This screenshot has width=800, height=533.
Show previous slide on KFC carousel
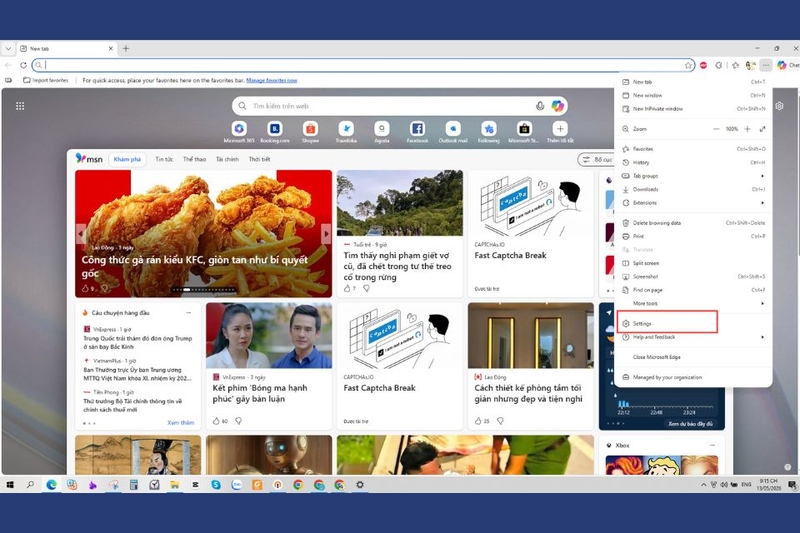click(x=81, y=234)
